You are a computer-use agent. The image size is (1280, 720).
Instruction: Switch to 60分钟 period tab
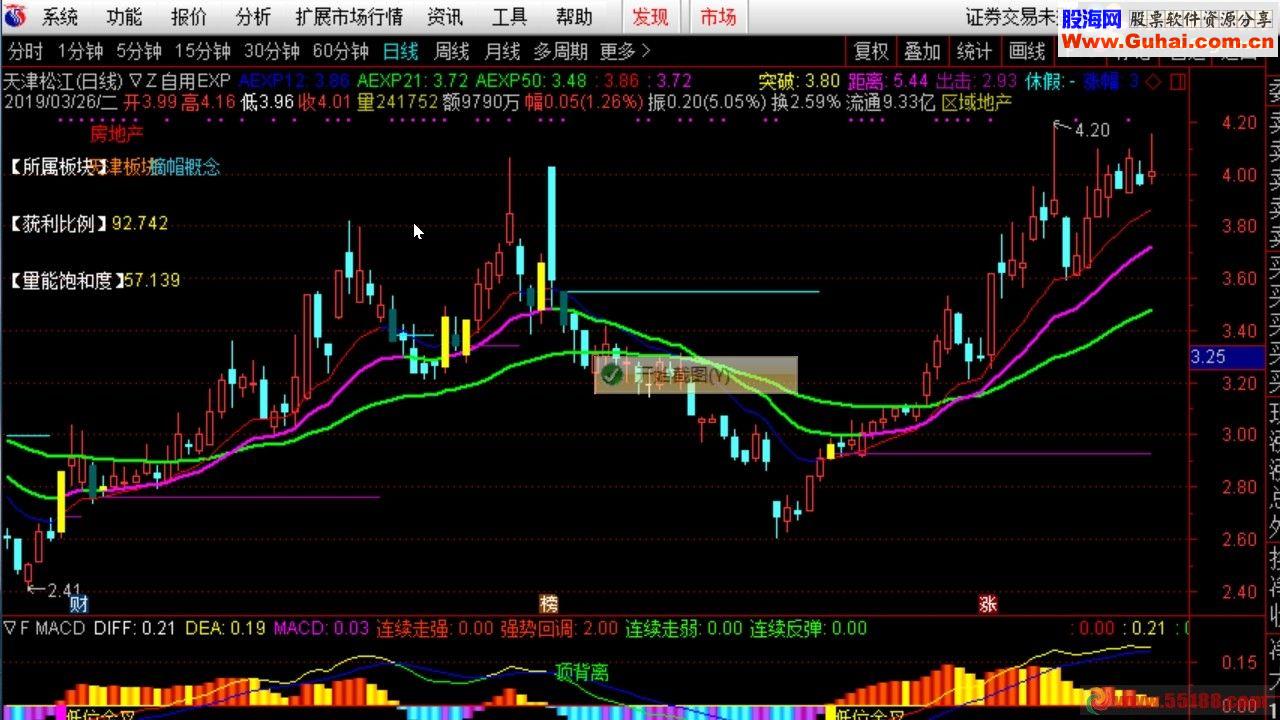pyautogui.click(x=341, y=51)
